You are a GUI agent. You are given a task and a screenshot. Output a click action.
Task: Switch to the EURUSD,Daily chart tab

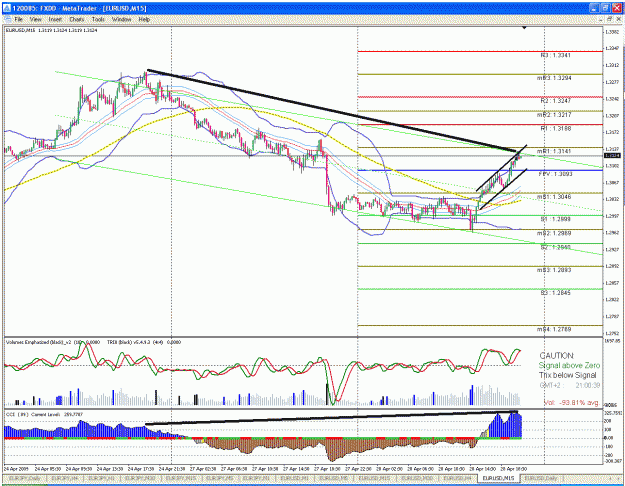(541, 478)
